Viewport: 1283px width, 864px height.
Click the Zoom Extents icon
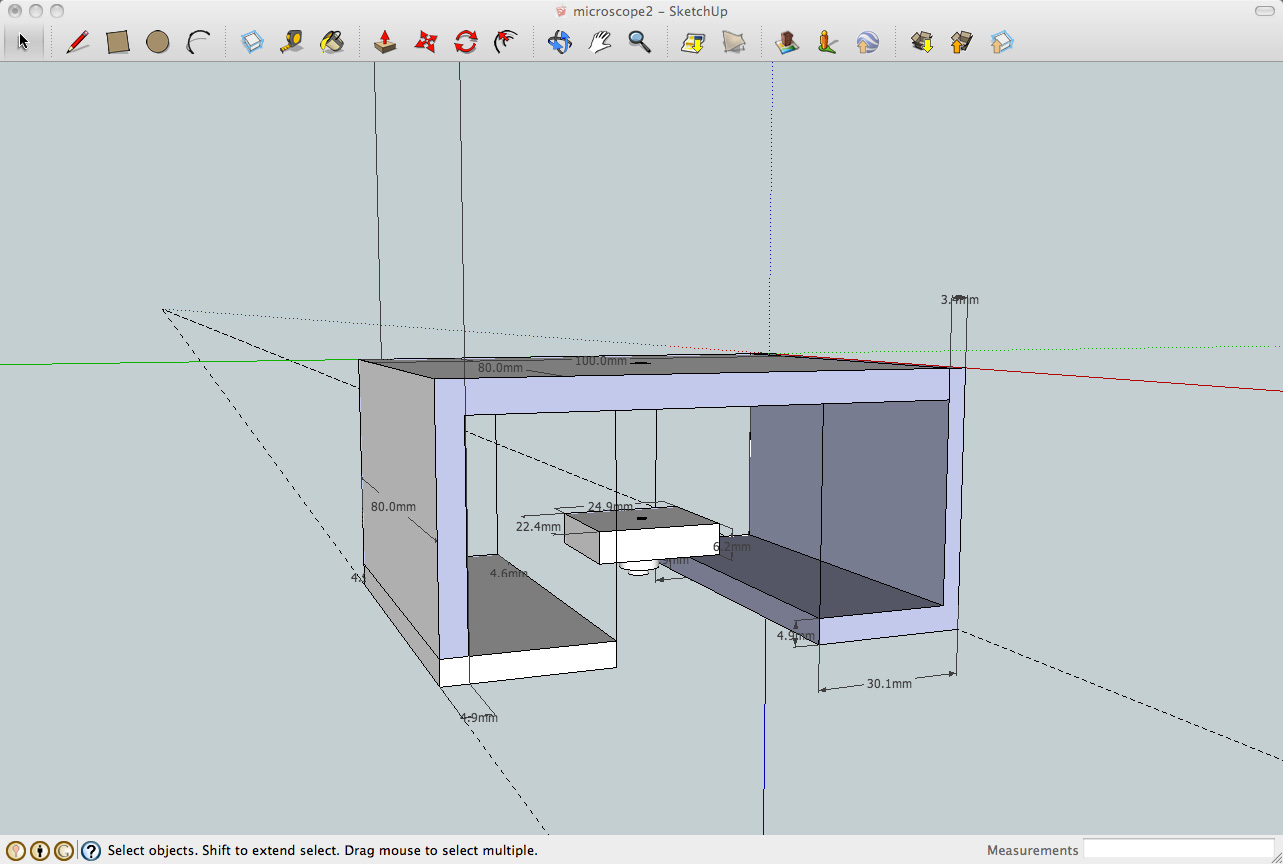pos(693,42)
